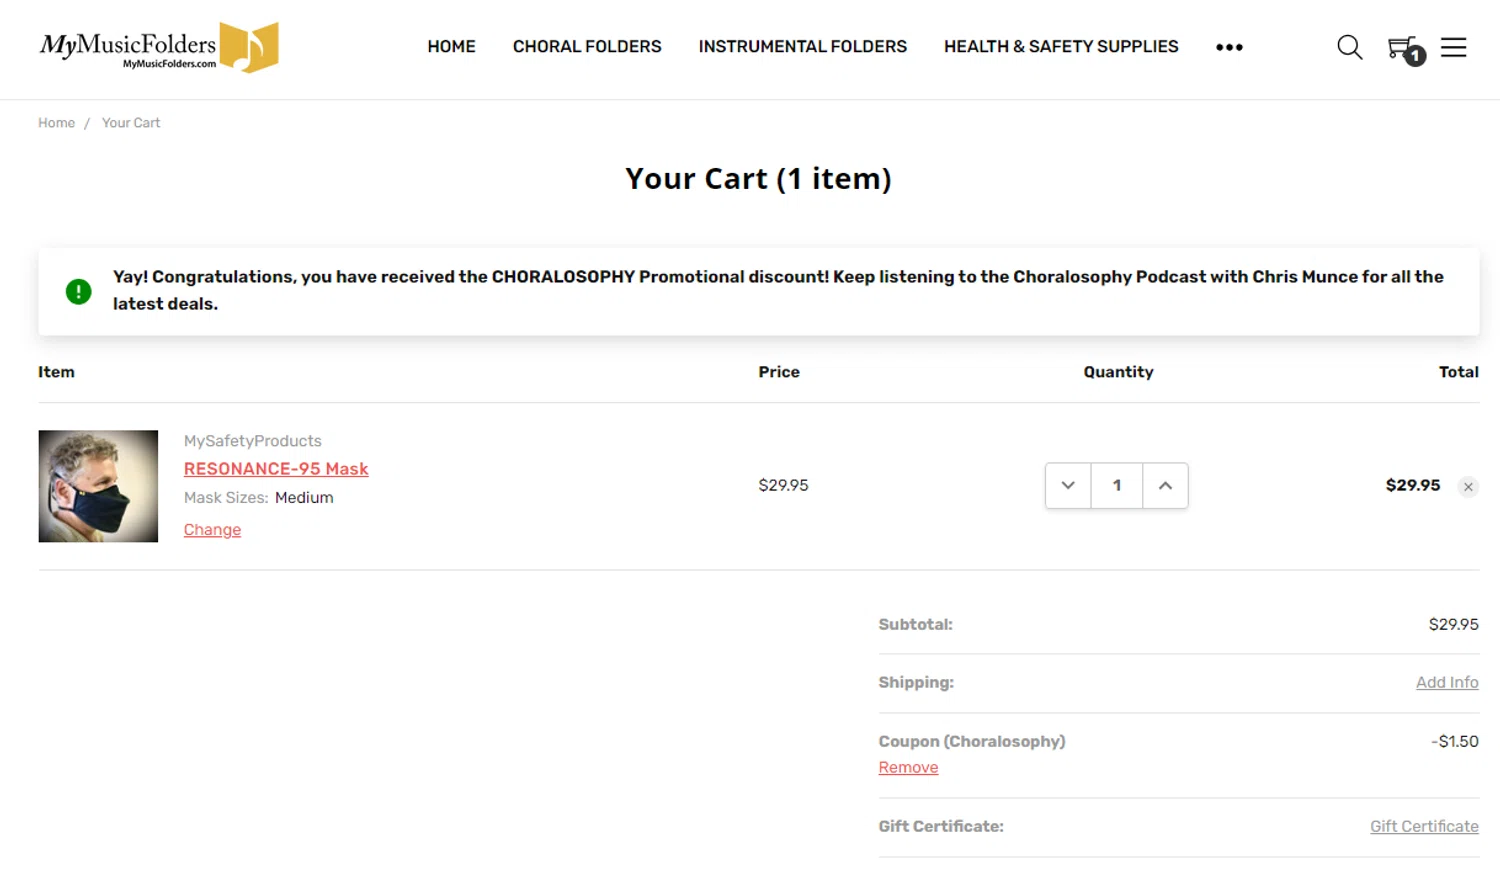Viewport: 1500px width, 873px height.
Task: Click the item Price $29.95 cell
Action: tap(783, 485)
